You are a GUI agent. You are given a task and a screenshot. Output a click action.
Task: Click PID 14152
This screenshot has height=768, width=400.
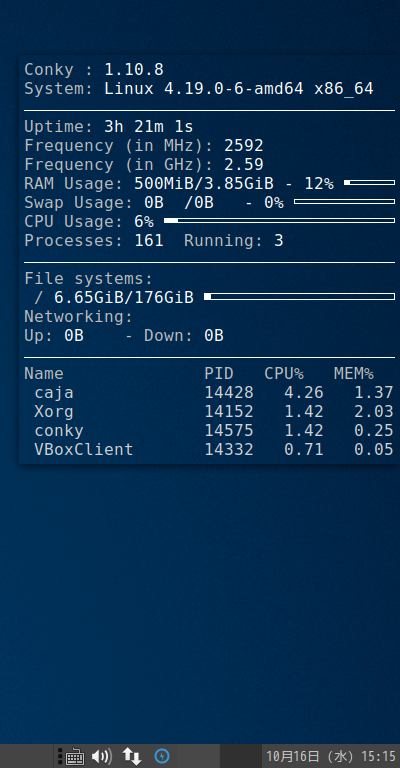(229, 411)
